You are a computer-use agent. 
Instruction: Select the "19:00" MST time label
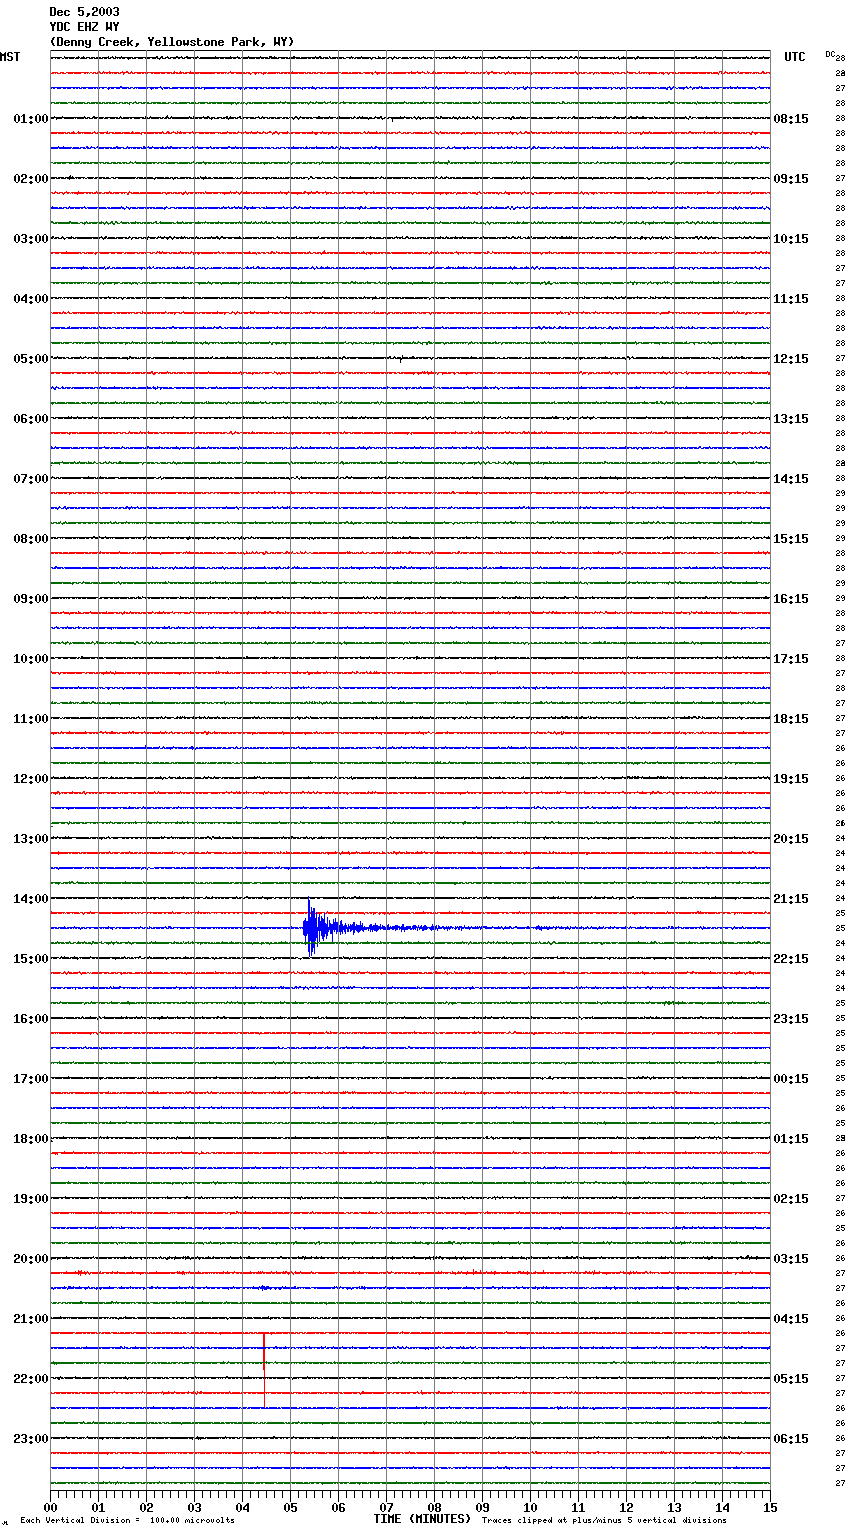tap(31, 1199)
